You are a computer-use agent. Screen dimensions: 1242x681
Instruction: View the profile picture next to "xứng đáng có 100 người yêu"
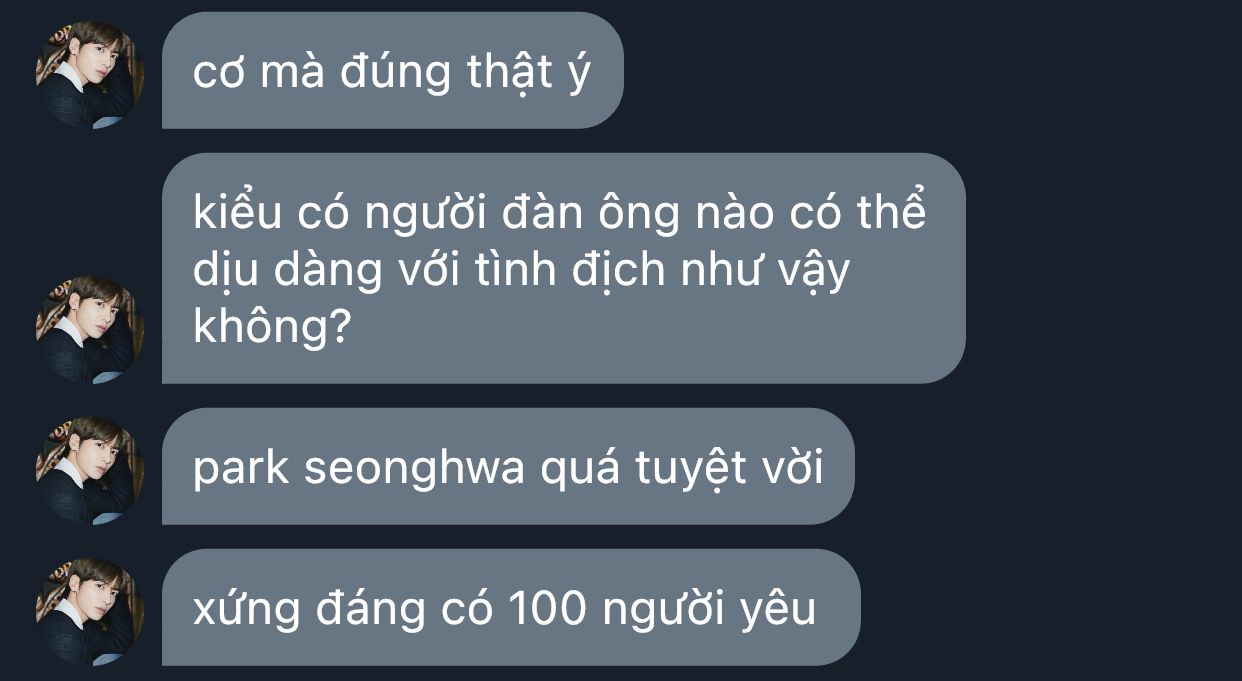(x=90, y=611)
